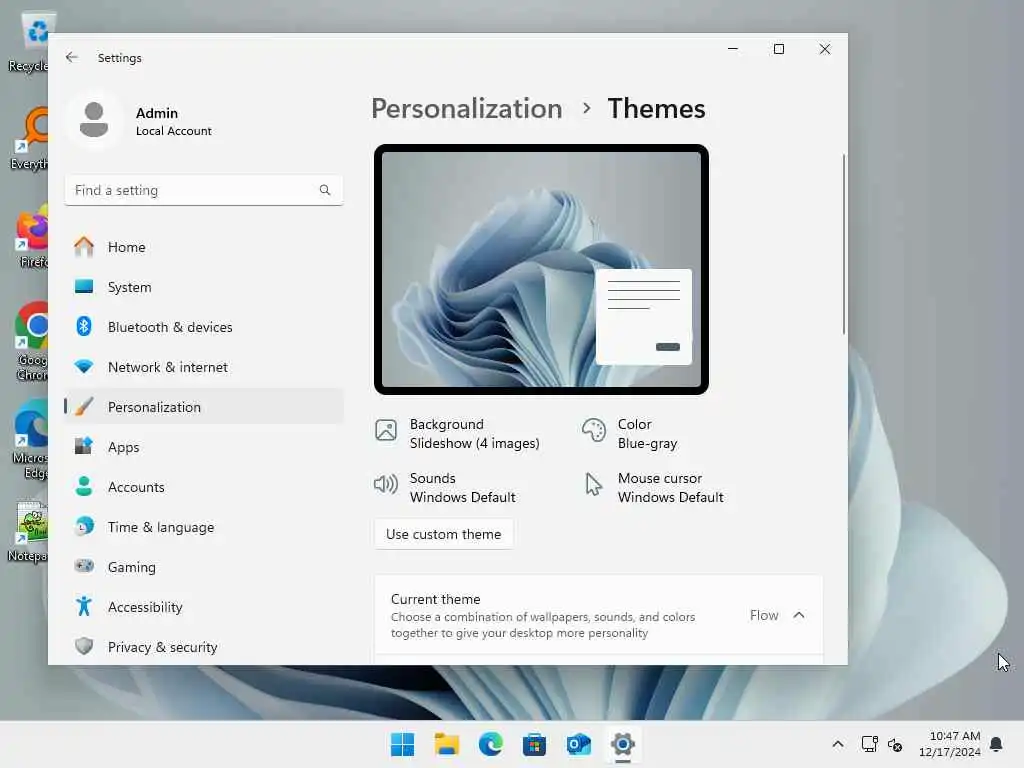Select Personalization in the sidebar
This screenshot has width=1024, height=768.
coord(204,407)
